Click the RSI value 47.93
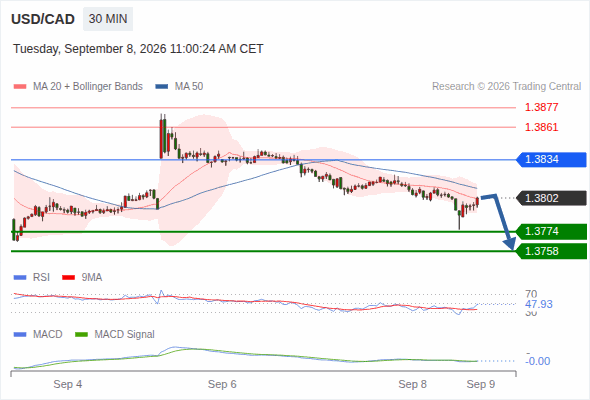Image resolution: width=590 pixels, height=400 pixels. tap(539, 304)
